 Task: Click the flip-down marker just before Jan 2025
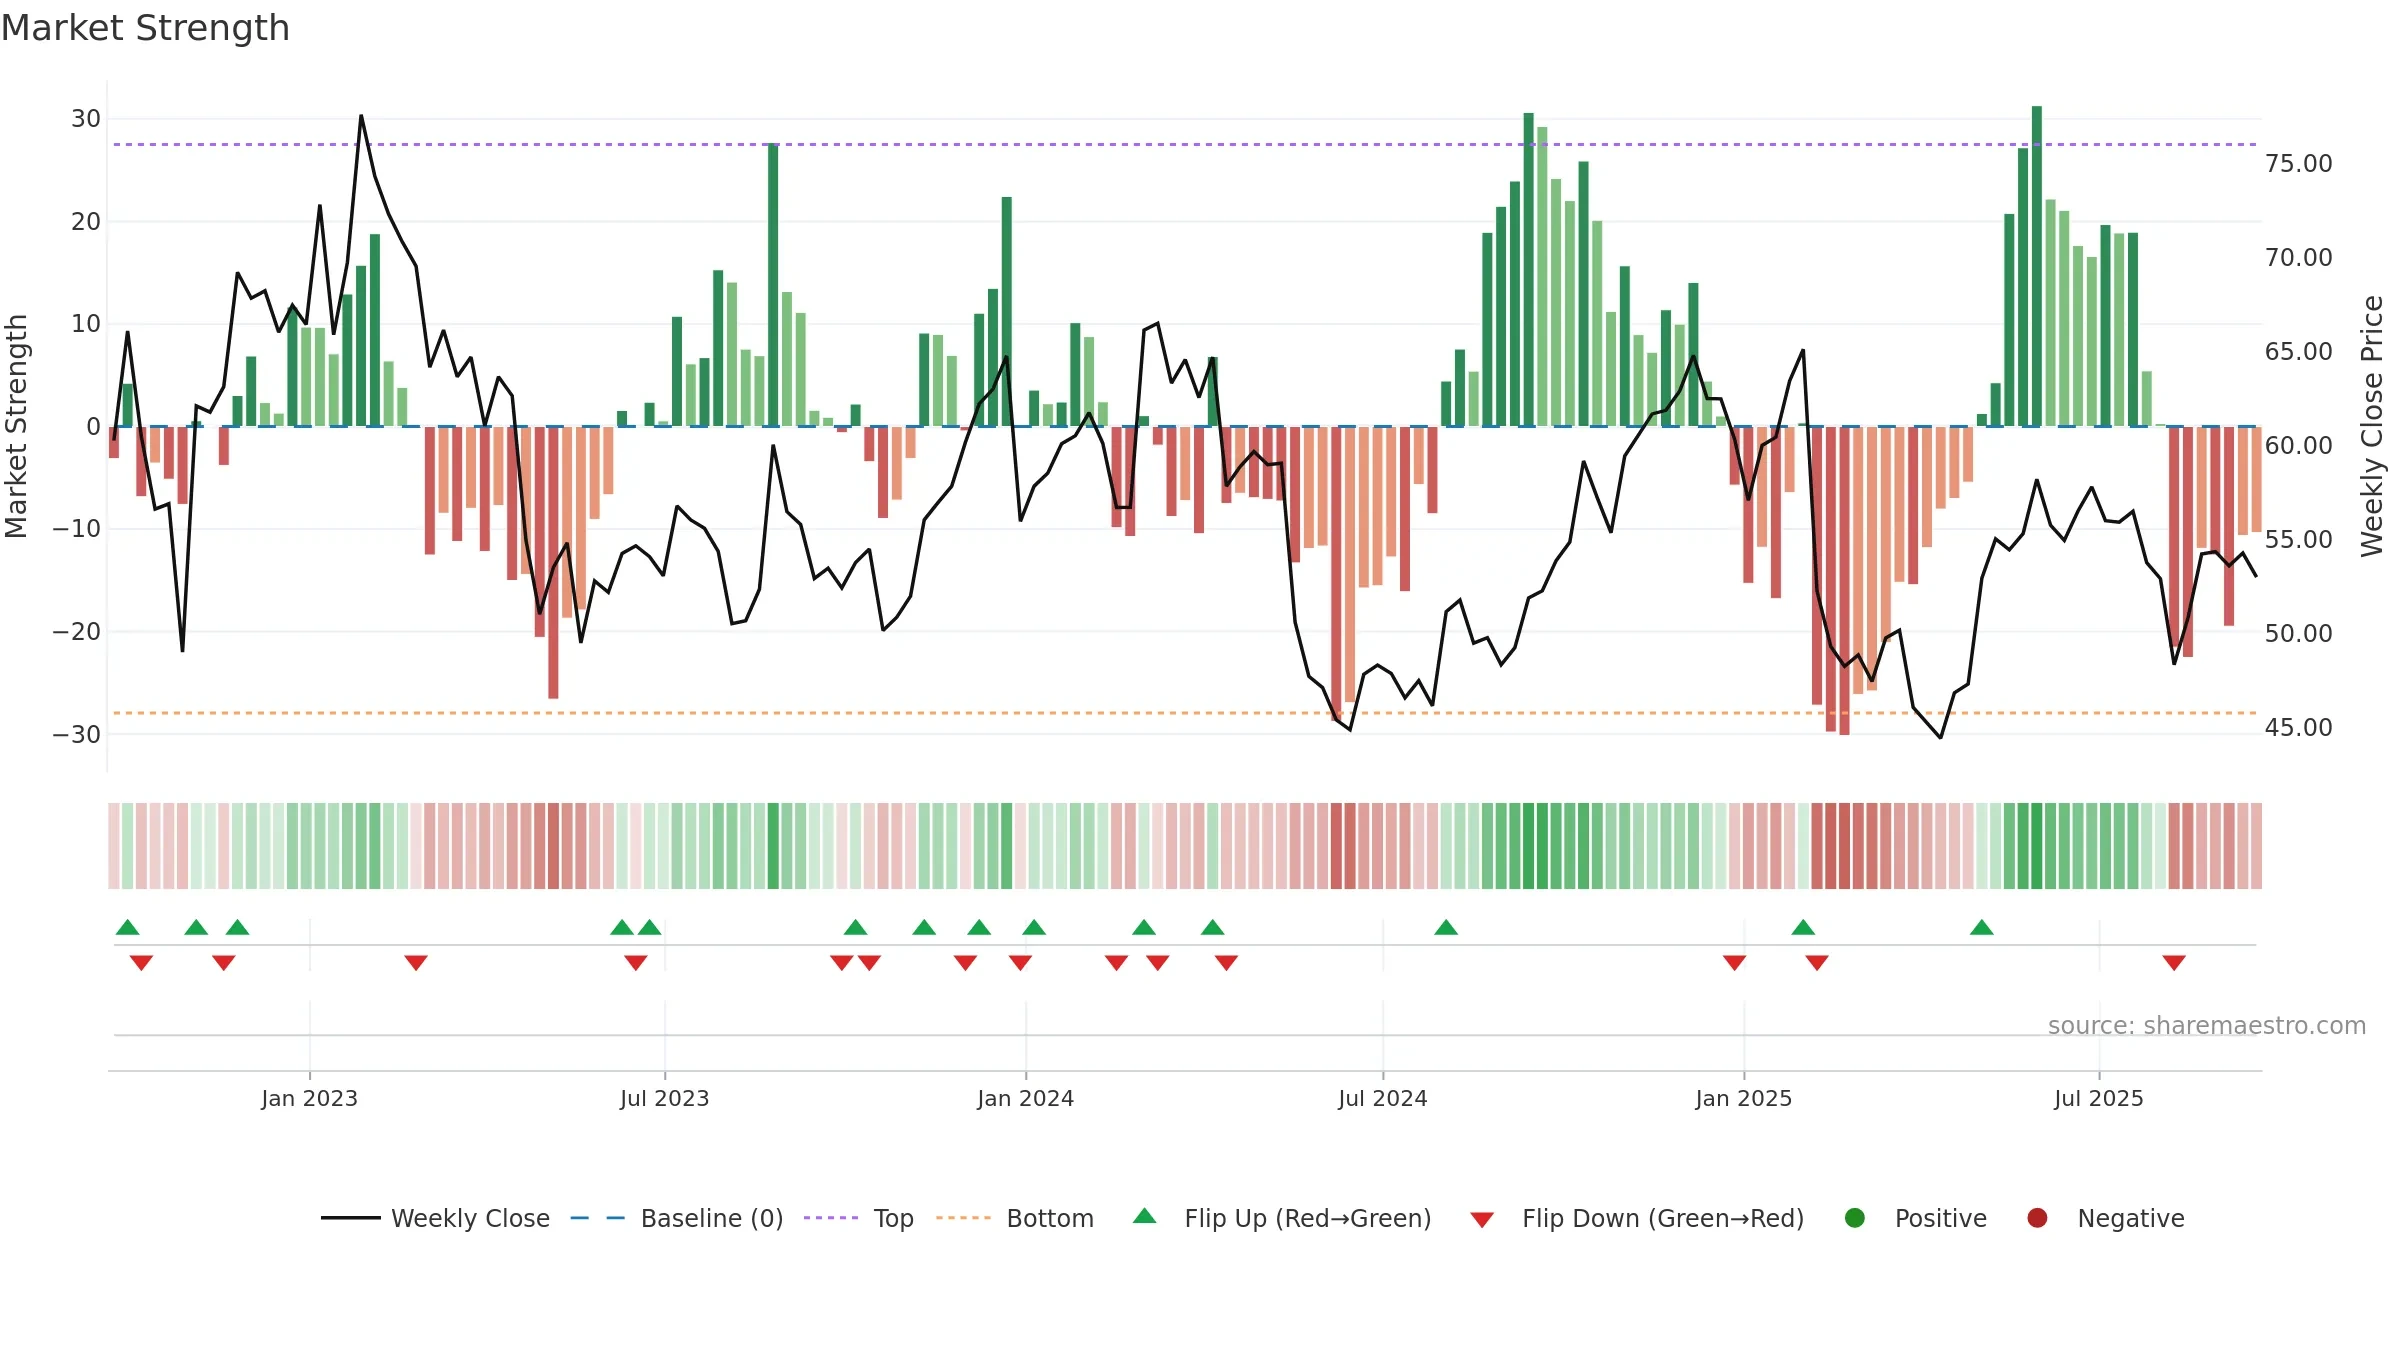[x=1734, y=962]
